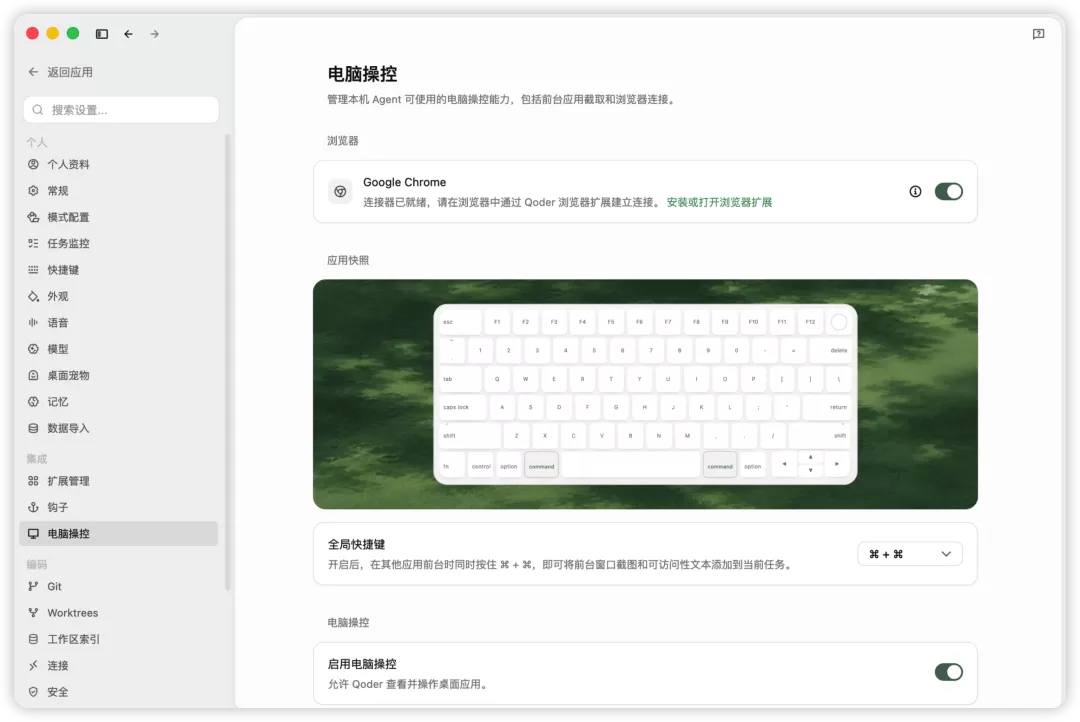The image size is (1080, 722).
Task: Click the 任务监控 task monitor icon
Action: click(33, 243)
